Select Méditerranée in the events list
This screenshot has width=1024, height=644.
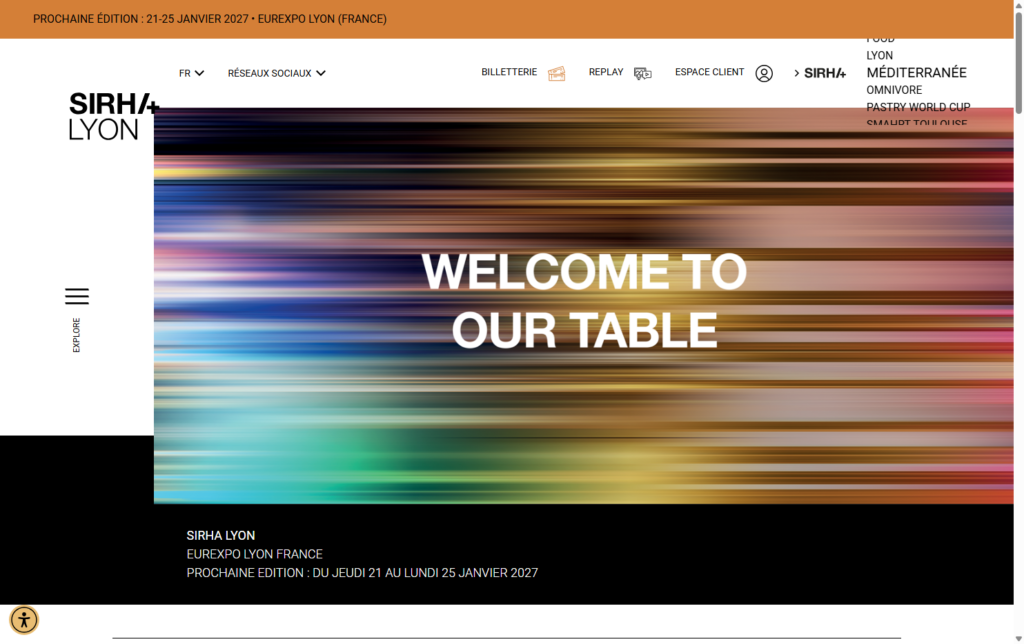pyautogui.click(x=916, y=72)
